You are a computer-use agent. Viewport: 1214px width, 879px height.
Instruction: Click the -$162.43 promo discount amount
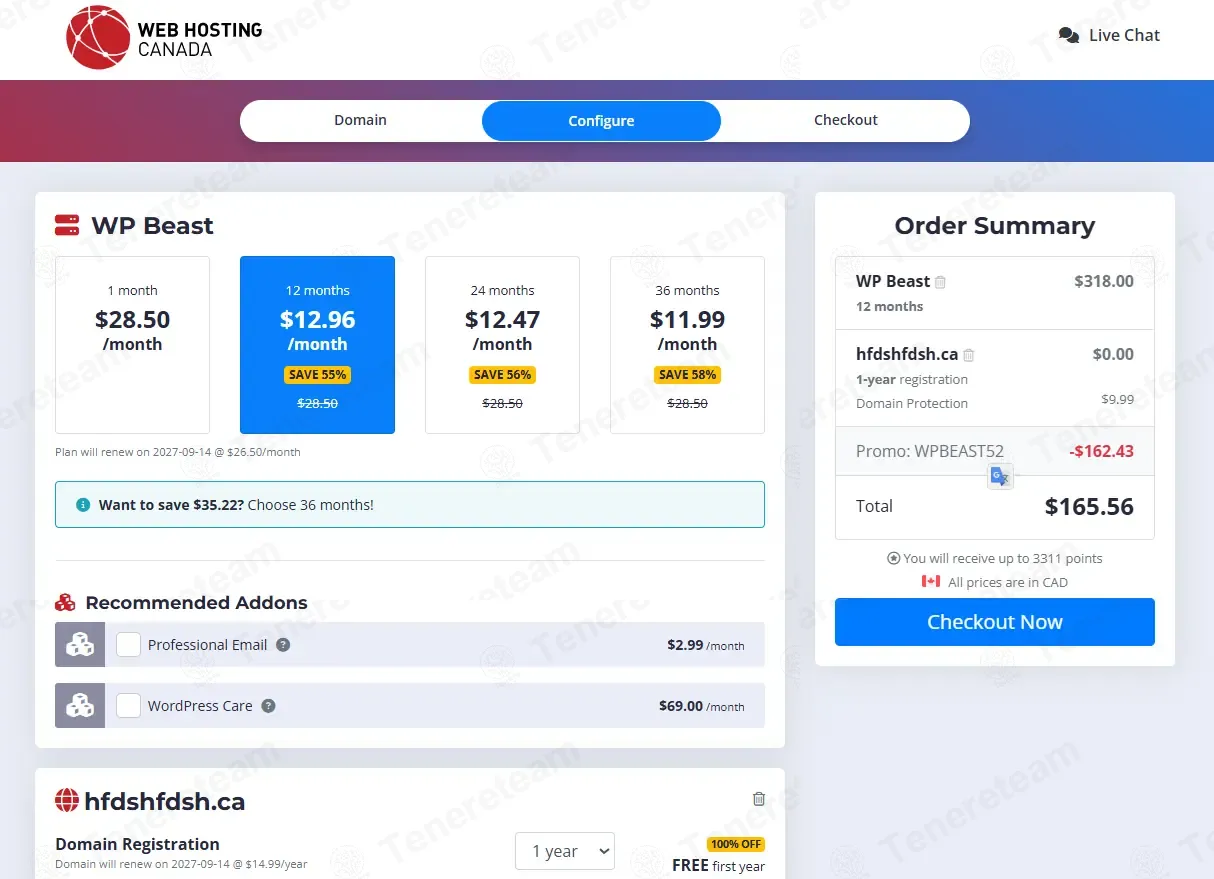point(1101,451)
